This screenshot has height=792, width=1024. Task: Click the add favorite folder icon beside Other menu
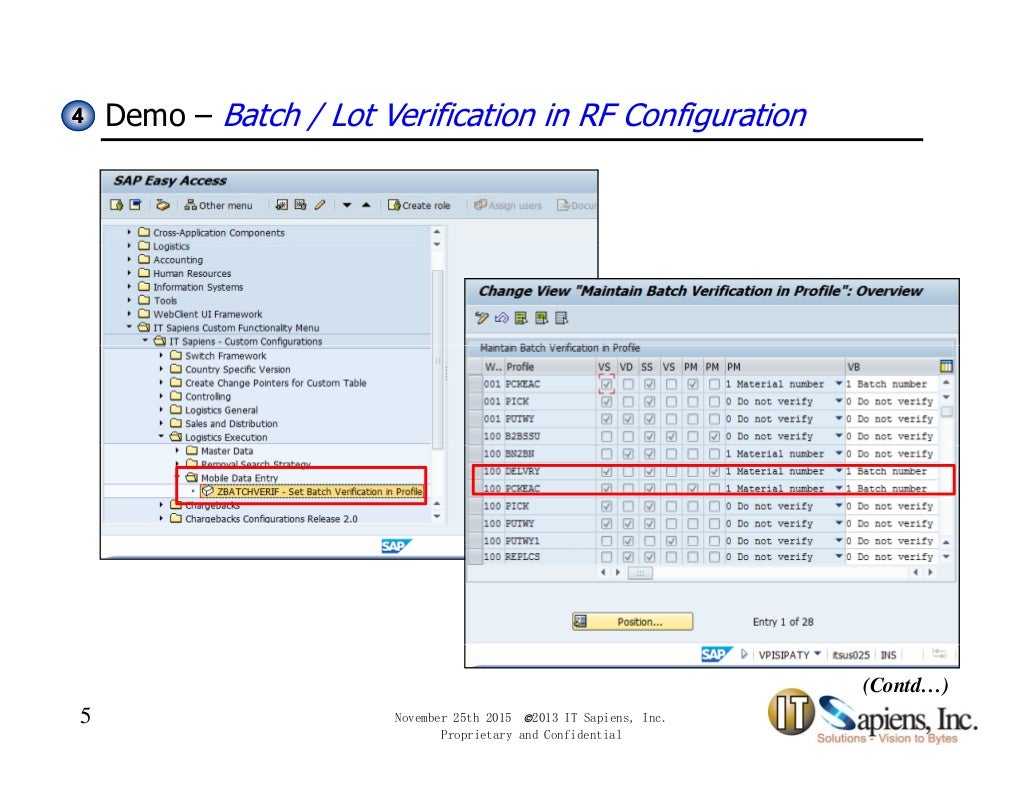click(x=281, y=205)
